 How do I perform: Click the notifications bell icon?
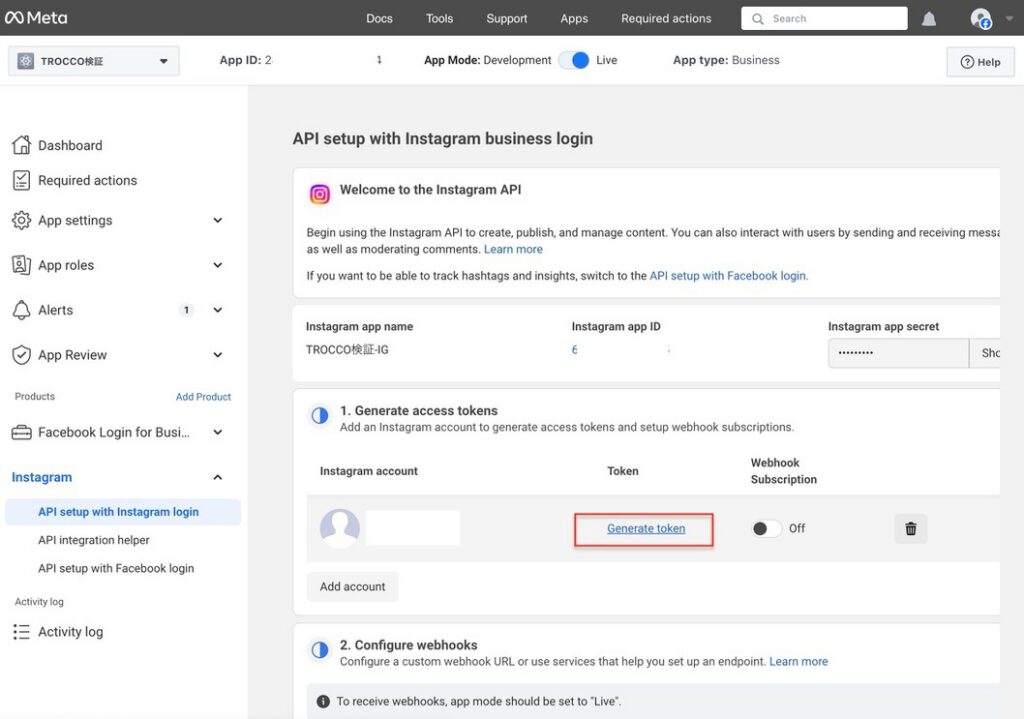pyautogui.click(x=929, y=19)
